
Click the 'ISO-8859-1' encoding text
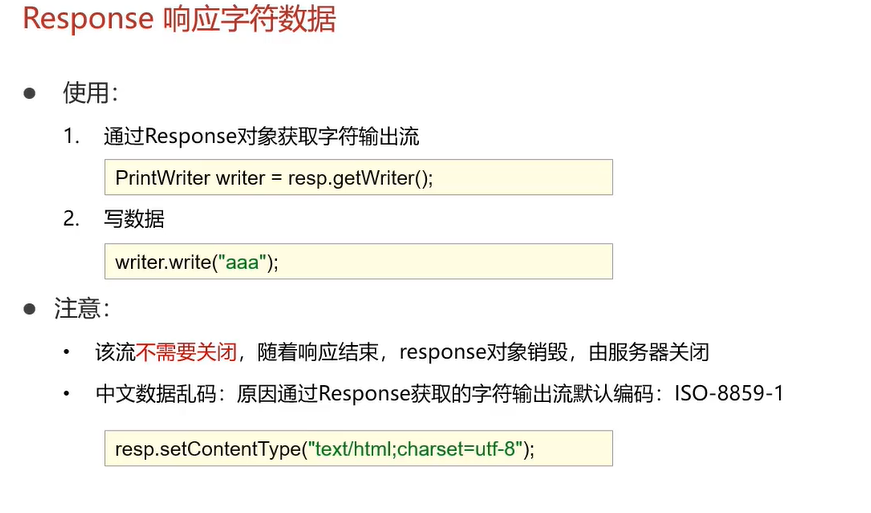tap(729, 394)
